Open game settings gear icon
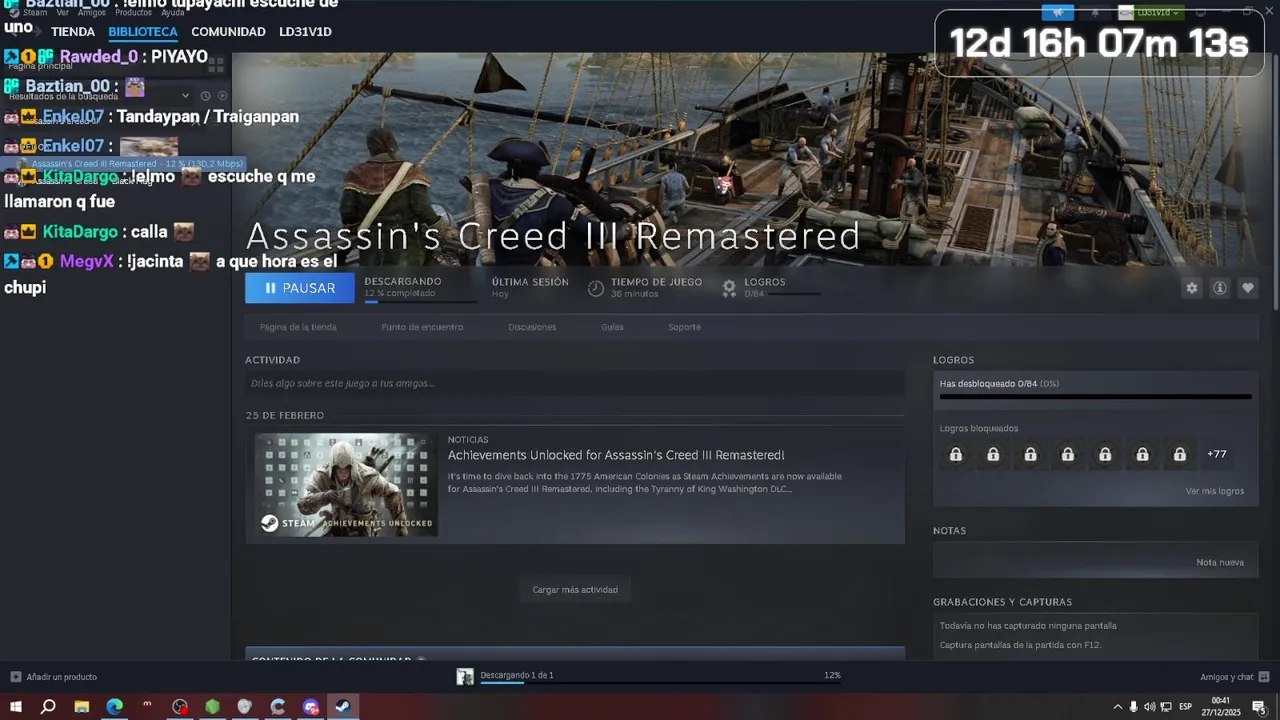 pyautogui.click(x=1191, y=288)
